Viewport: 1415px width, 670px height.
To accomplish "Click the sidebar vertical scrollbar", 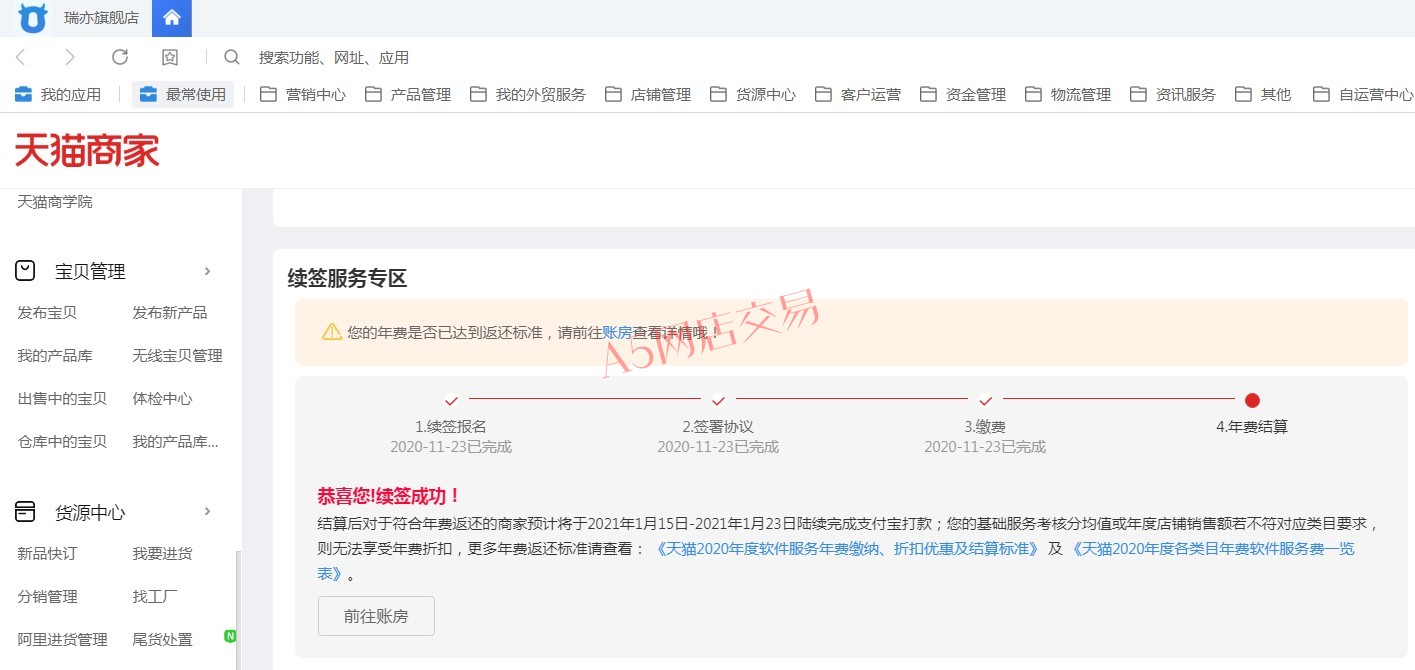I will pyautogui.click(x=238, y=610).
